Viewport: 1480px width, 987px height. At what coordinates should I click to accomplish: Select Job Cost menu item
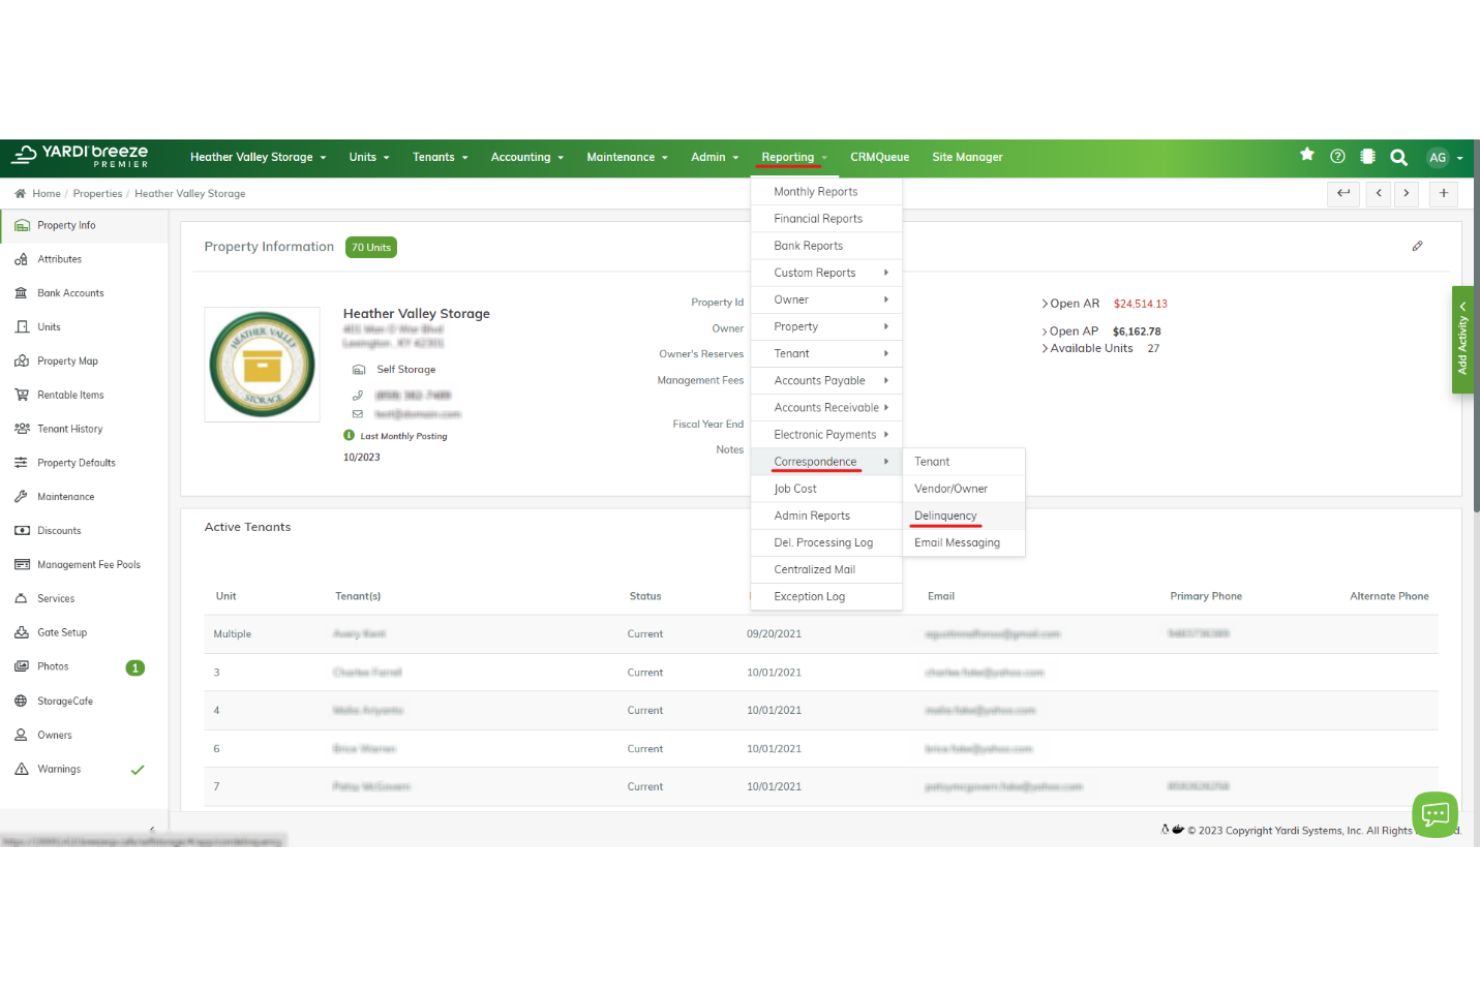[x=826, y=488]
